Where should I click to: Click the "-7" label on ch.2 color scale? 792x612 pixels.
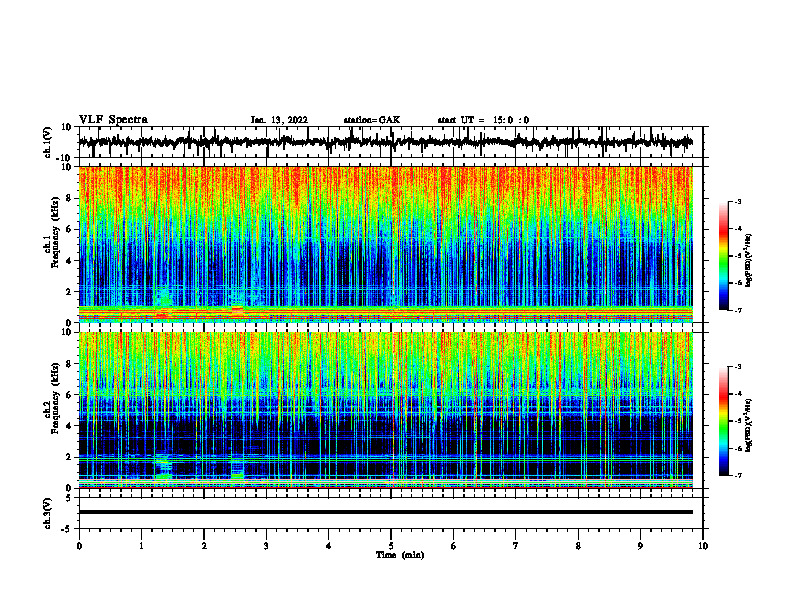coord(738,475)
